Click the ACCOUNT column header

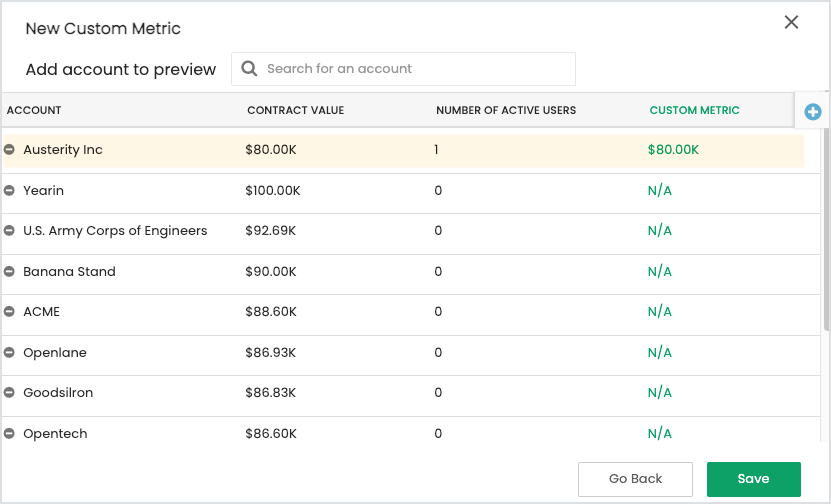click(x=34, y=110)
